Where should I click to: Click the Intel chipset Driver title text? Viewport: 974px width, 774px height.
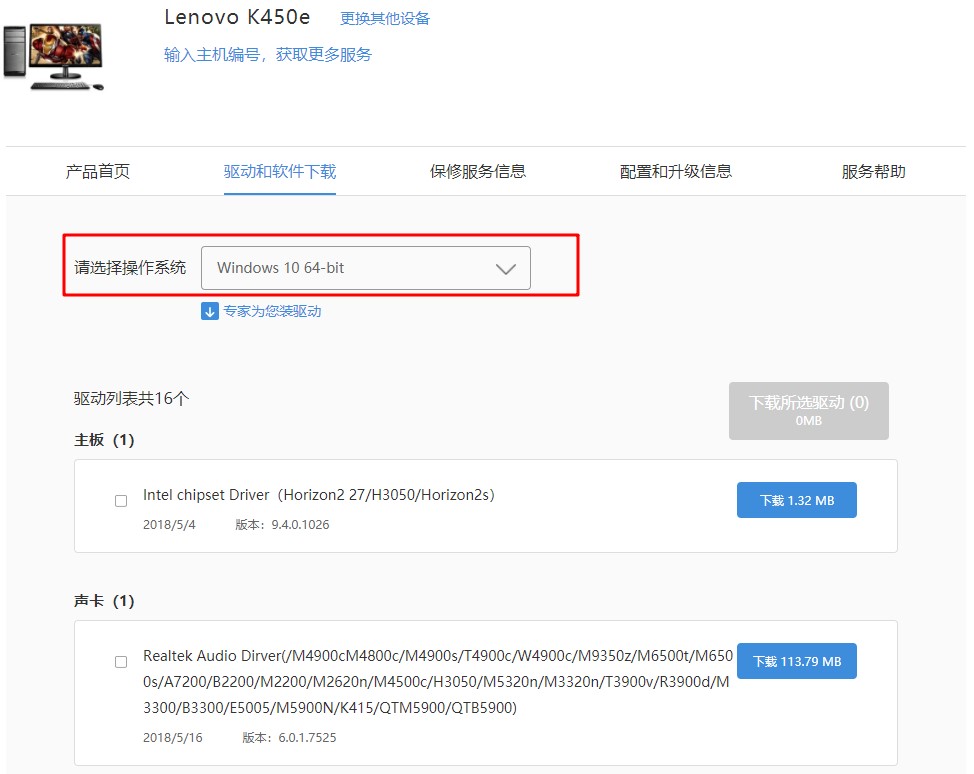pos(318,495)
